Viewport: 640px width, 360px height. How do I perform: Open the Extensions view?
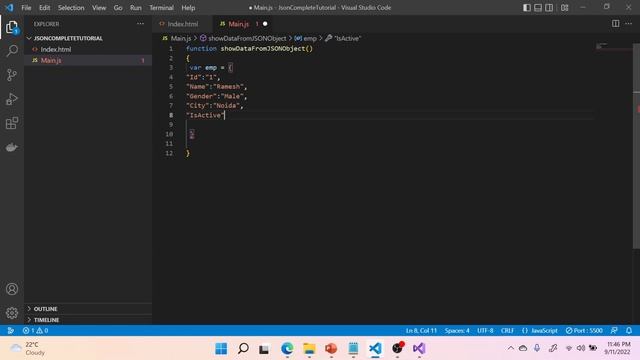[12, 123]
